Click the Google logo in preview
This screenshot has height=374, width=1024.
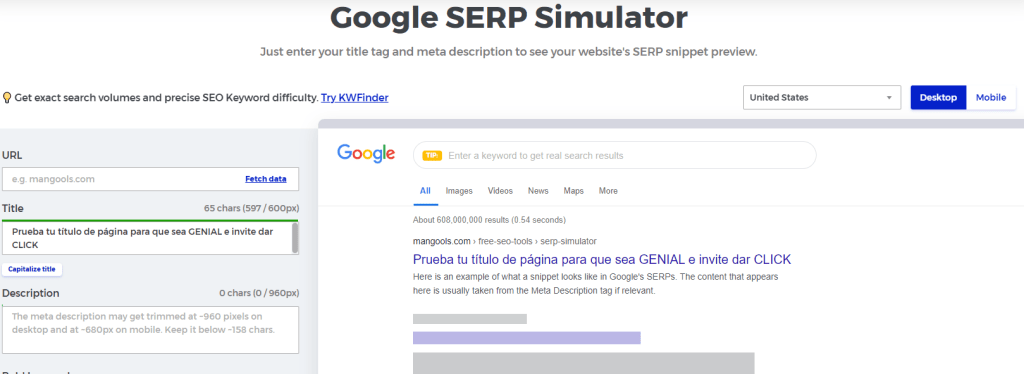[x=366, y=154]
